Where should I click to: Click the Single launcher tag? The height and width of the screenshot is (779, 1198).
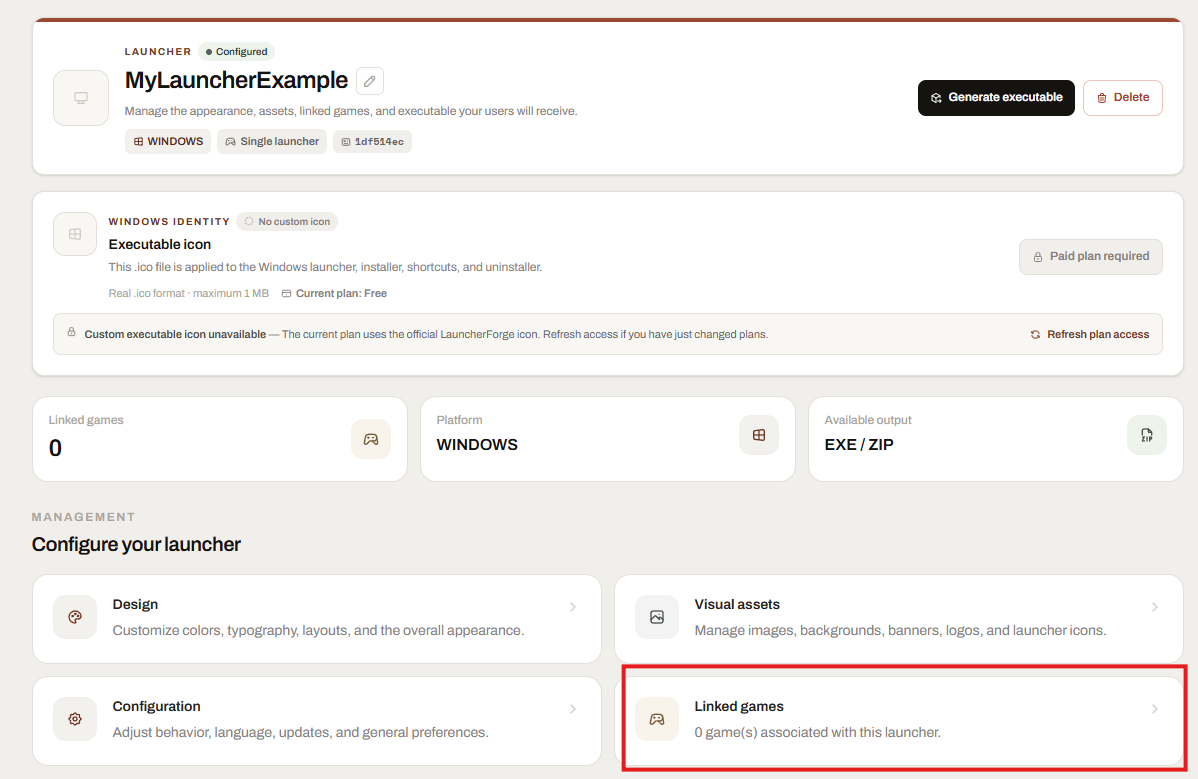click(x=272, y=141)
